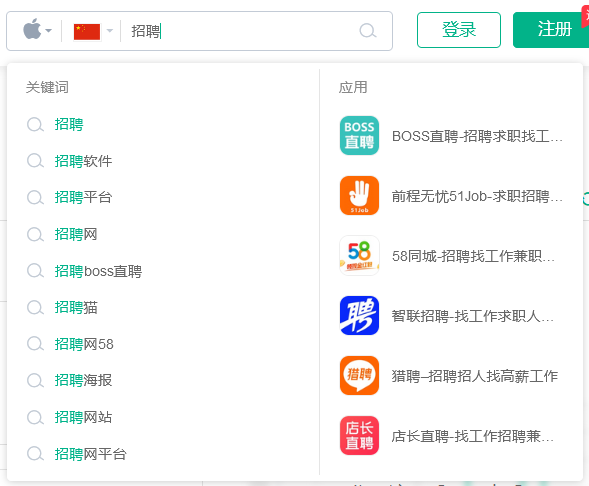This screenshot has height=486, width=589.
Task: Click the 51Job orange hand app icon
Action: pyautogui.click(x=359, y=196)
